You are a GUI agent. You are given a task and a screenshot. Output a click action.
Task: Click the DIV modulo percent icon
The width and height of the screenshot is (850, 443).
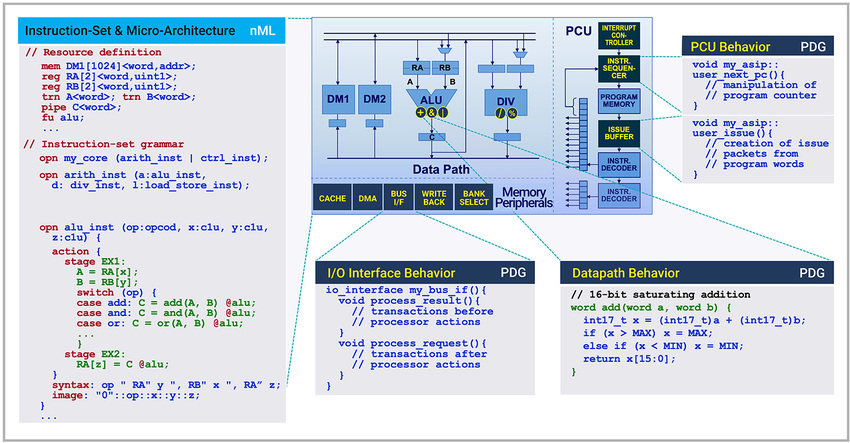pos(512,115)
